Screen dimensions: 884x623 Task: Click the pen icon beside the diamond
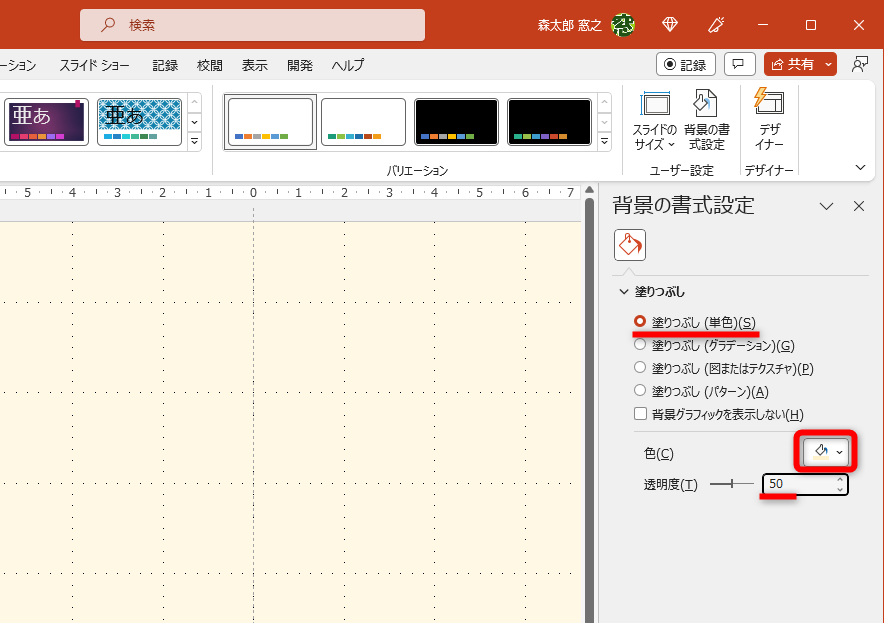coord(714,23)
